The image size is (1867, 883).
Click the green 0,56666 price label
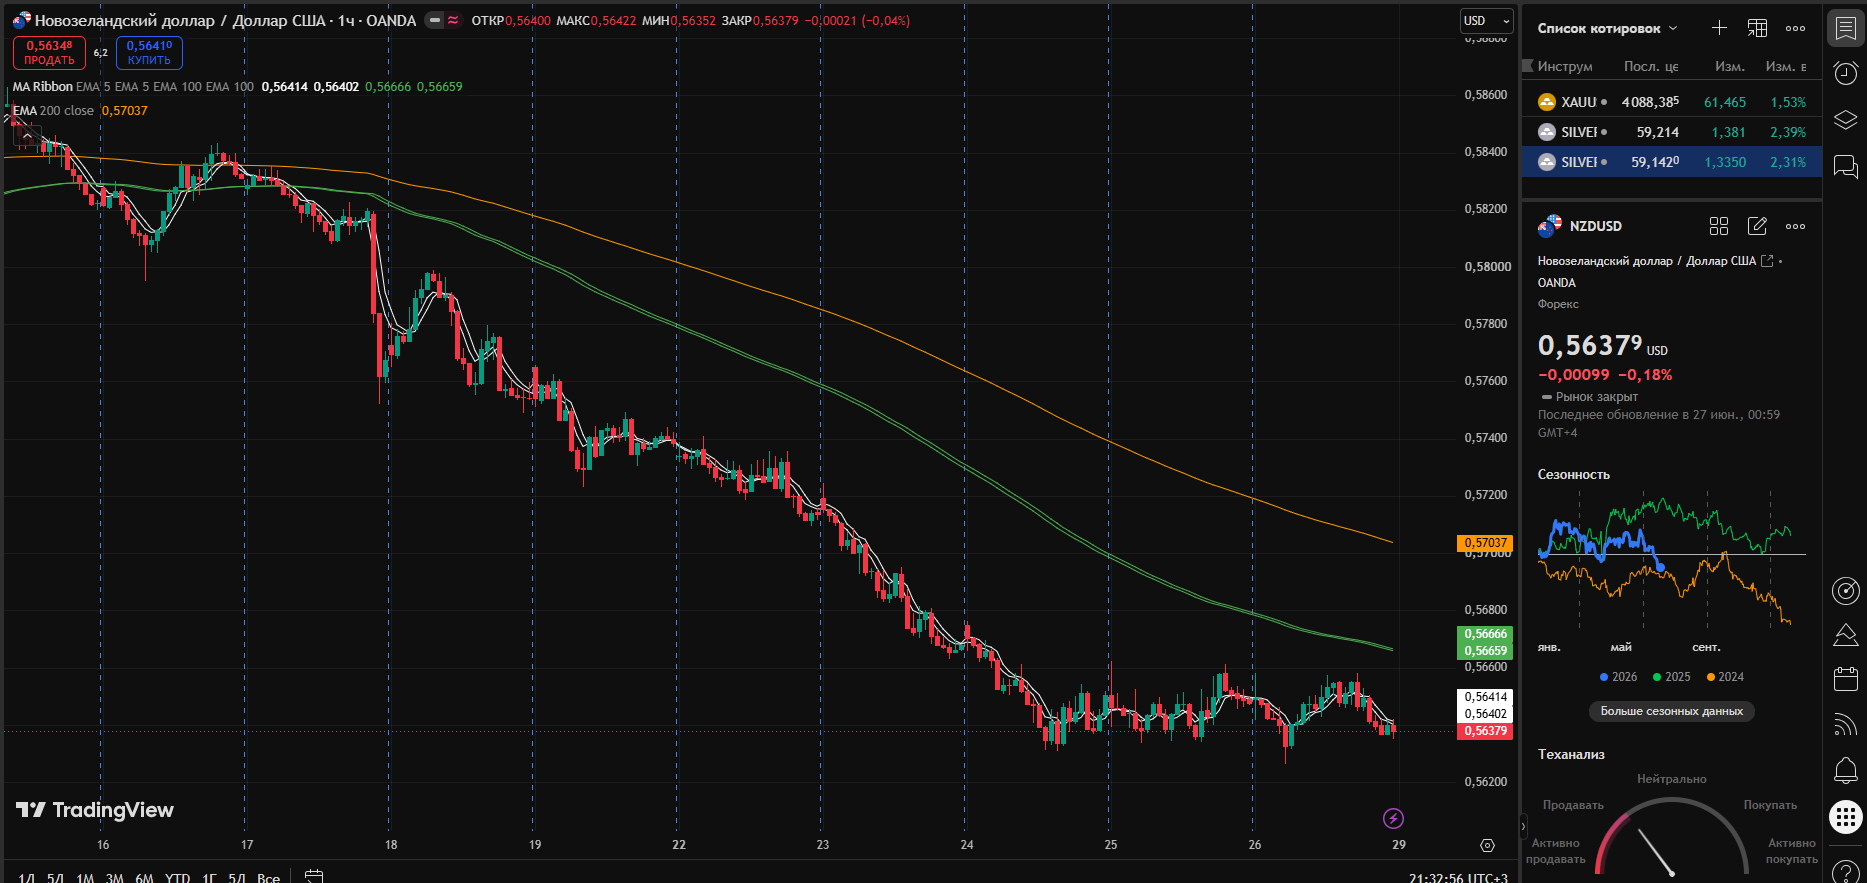coord(1485,634)
